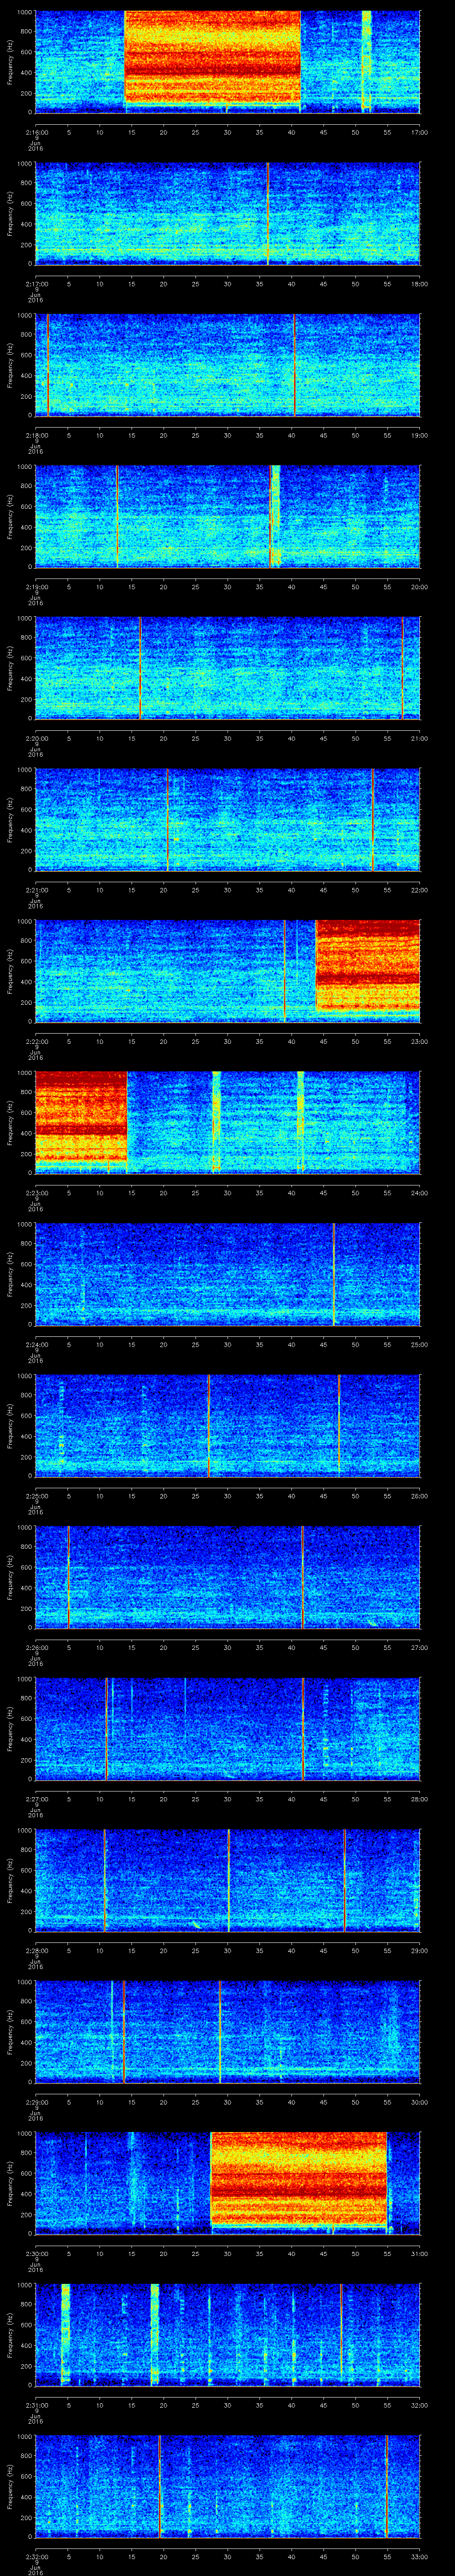Click the 1000 frequency tick of 2:20:00 spectrogram

tap(24, 619)
